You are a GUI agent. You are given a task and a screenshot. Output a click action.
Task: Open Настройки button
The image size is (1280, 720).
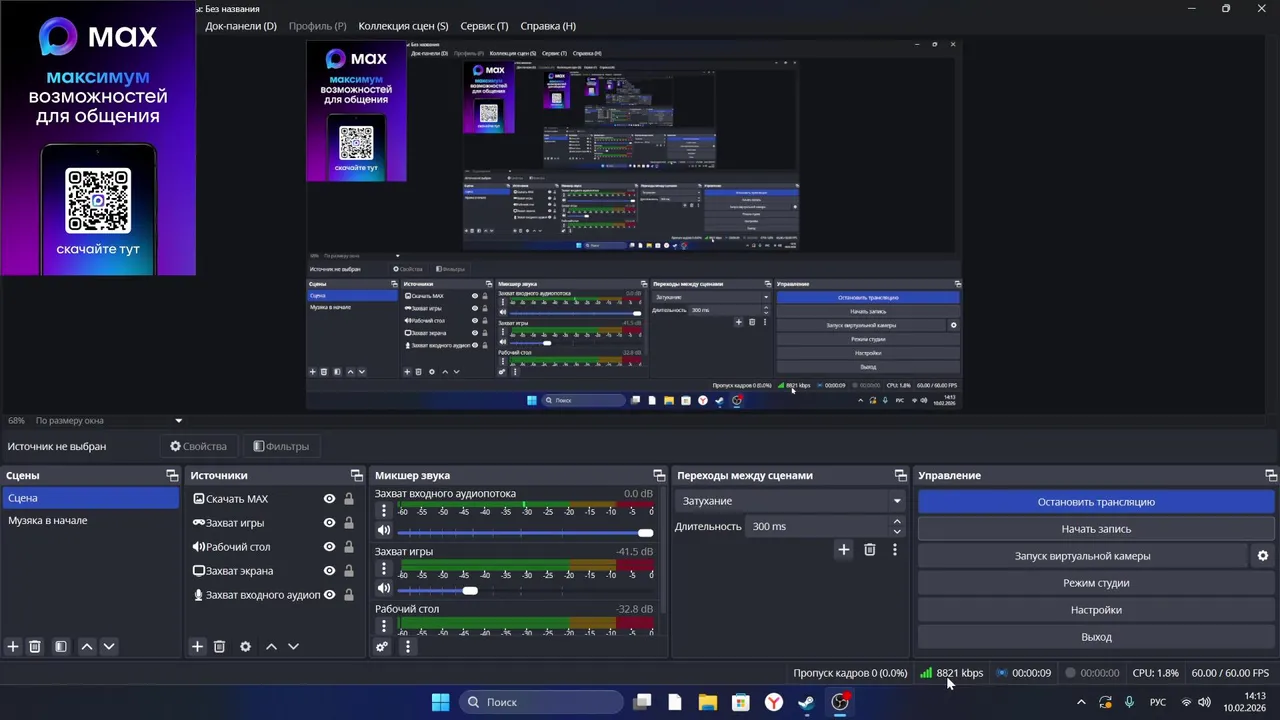pos(1096,610)
